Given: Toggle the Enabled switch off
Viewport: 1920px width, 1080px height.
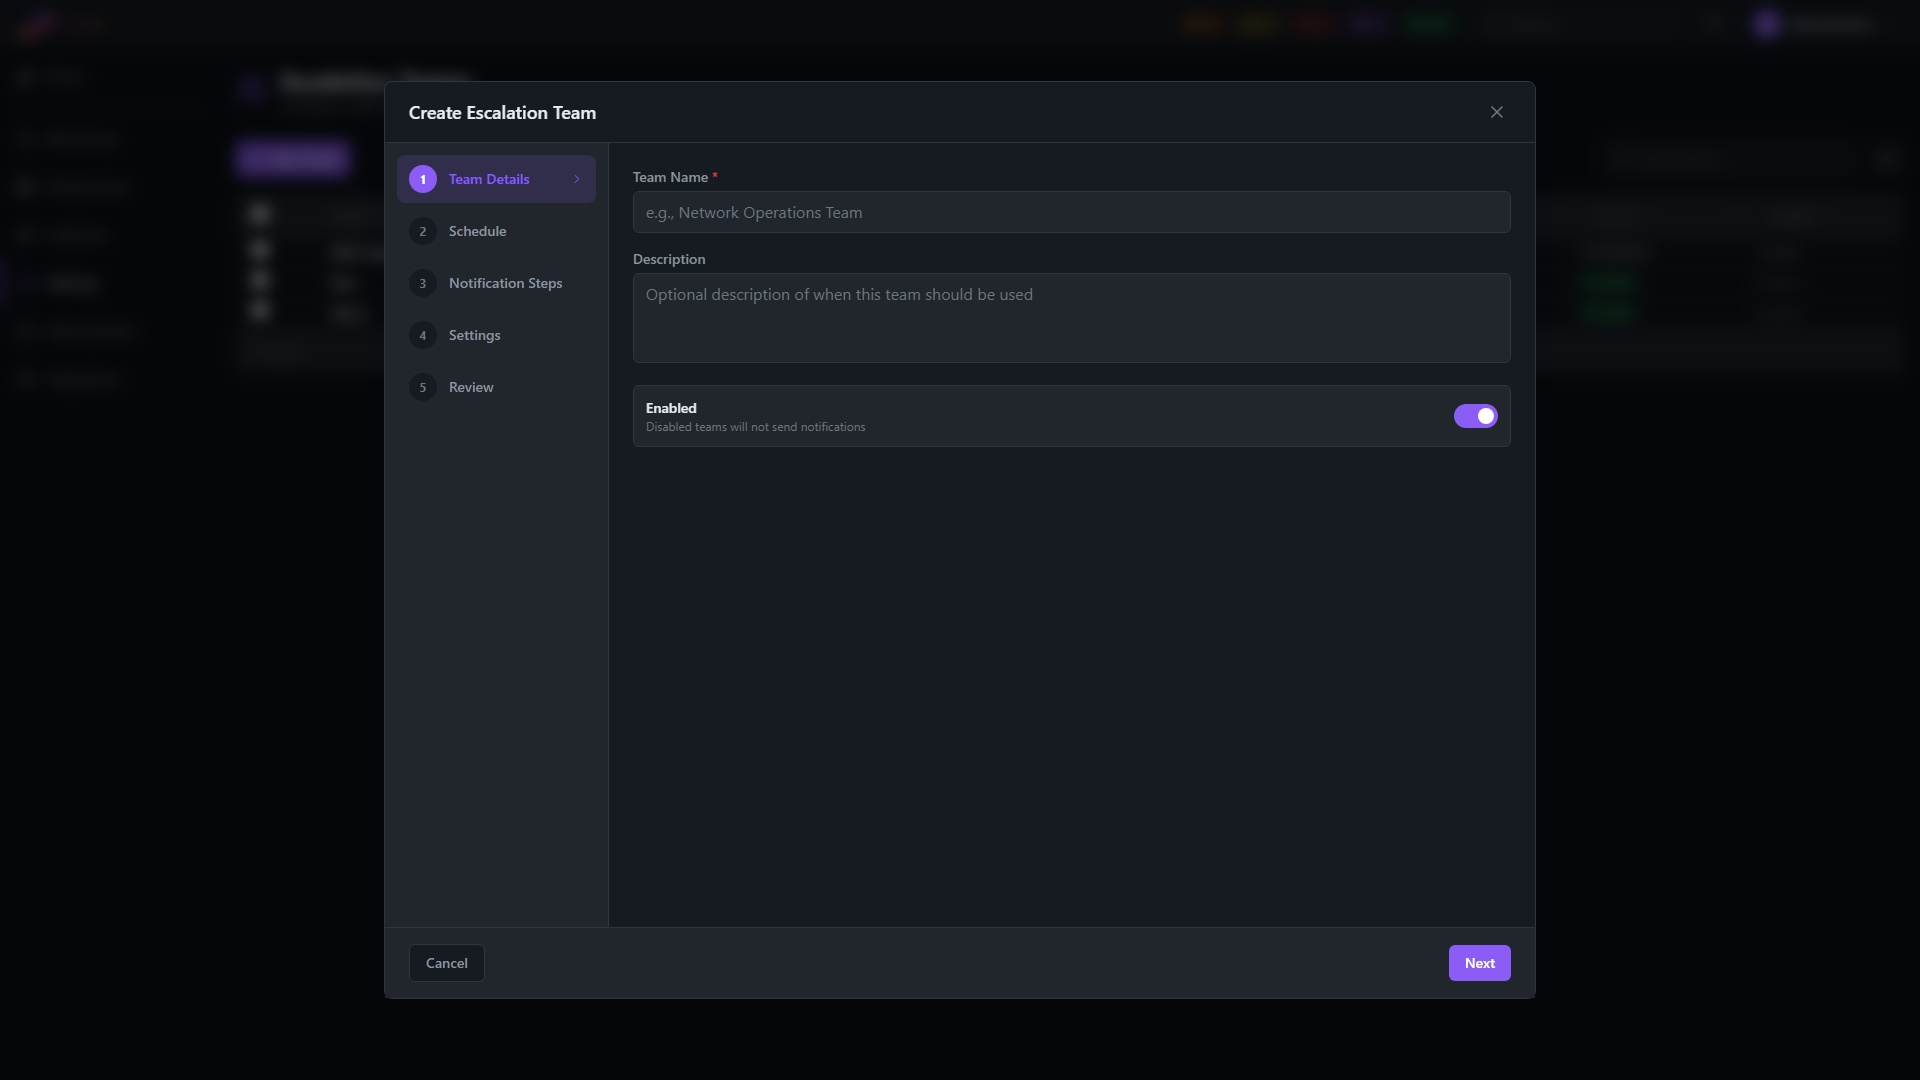Looking at the screenshot, I should point(1475,416).
